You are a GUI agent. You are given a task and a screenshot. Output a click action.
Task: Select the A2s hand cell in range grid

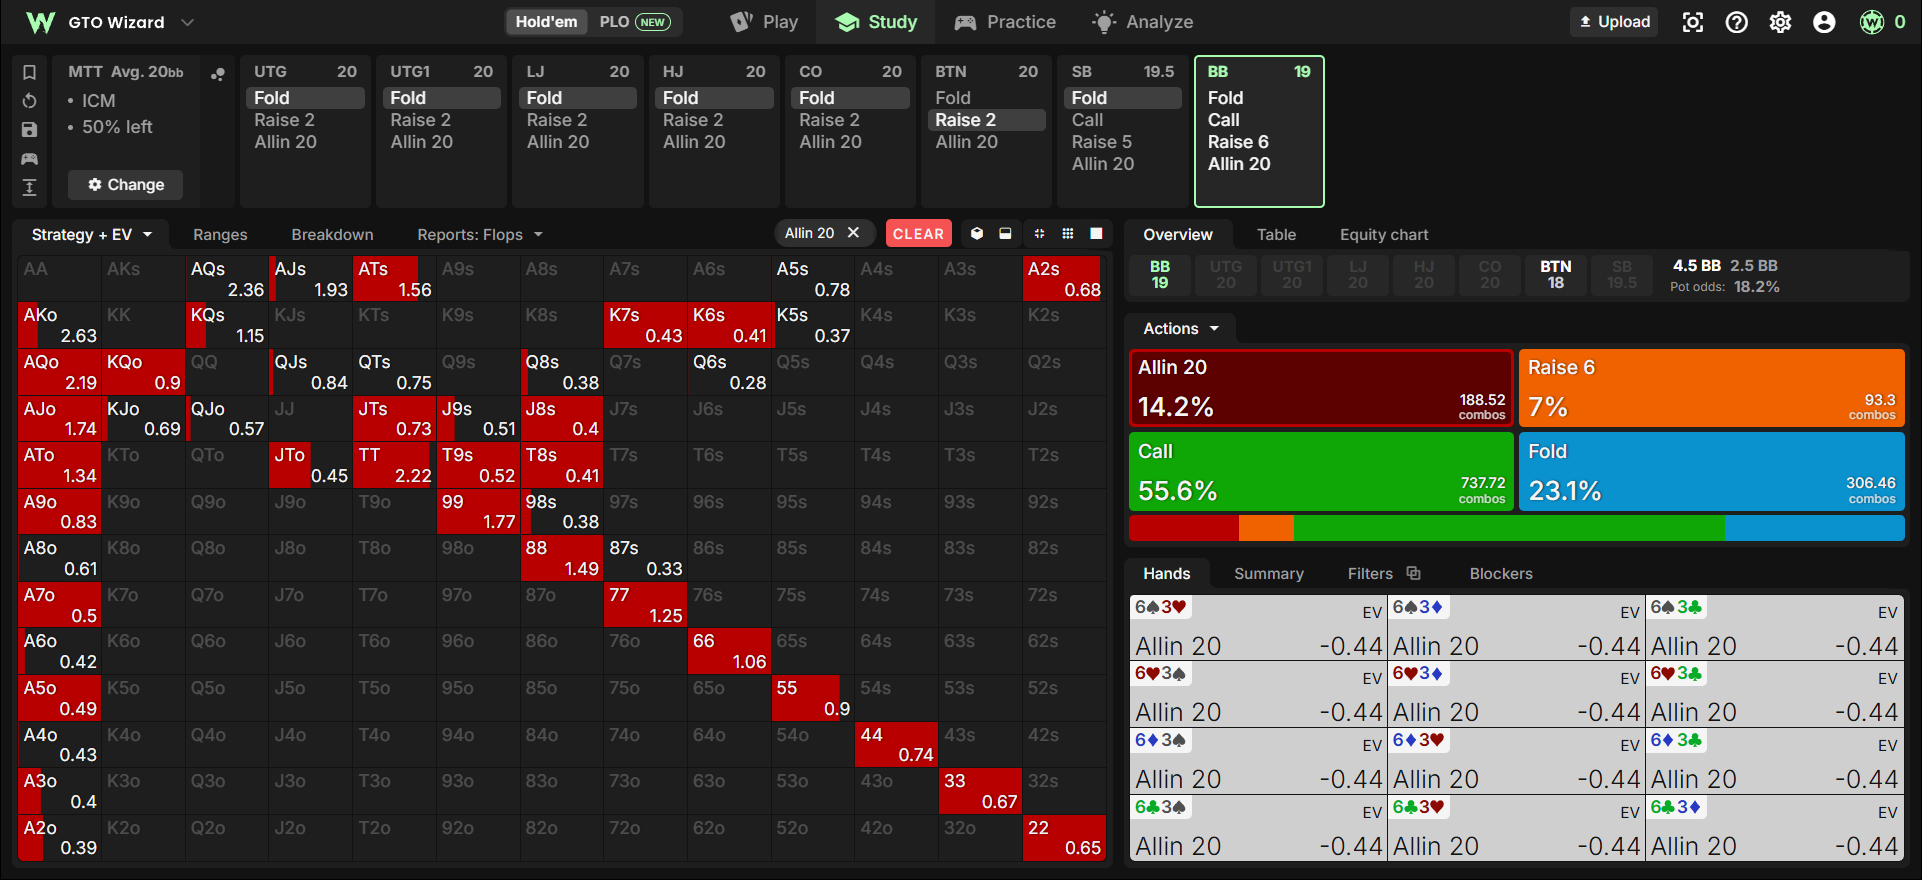(x=1063, y=279)
